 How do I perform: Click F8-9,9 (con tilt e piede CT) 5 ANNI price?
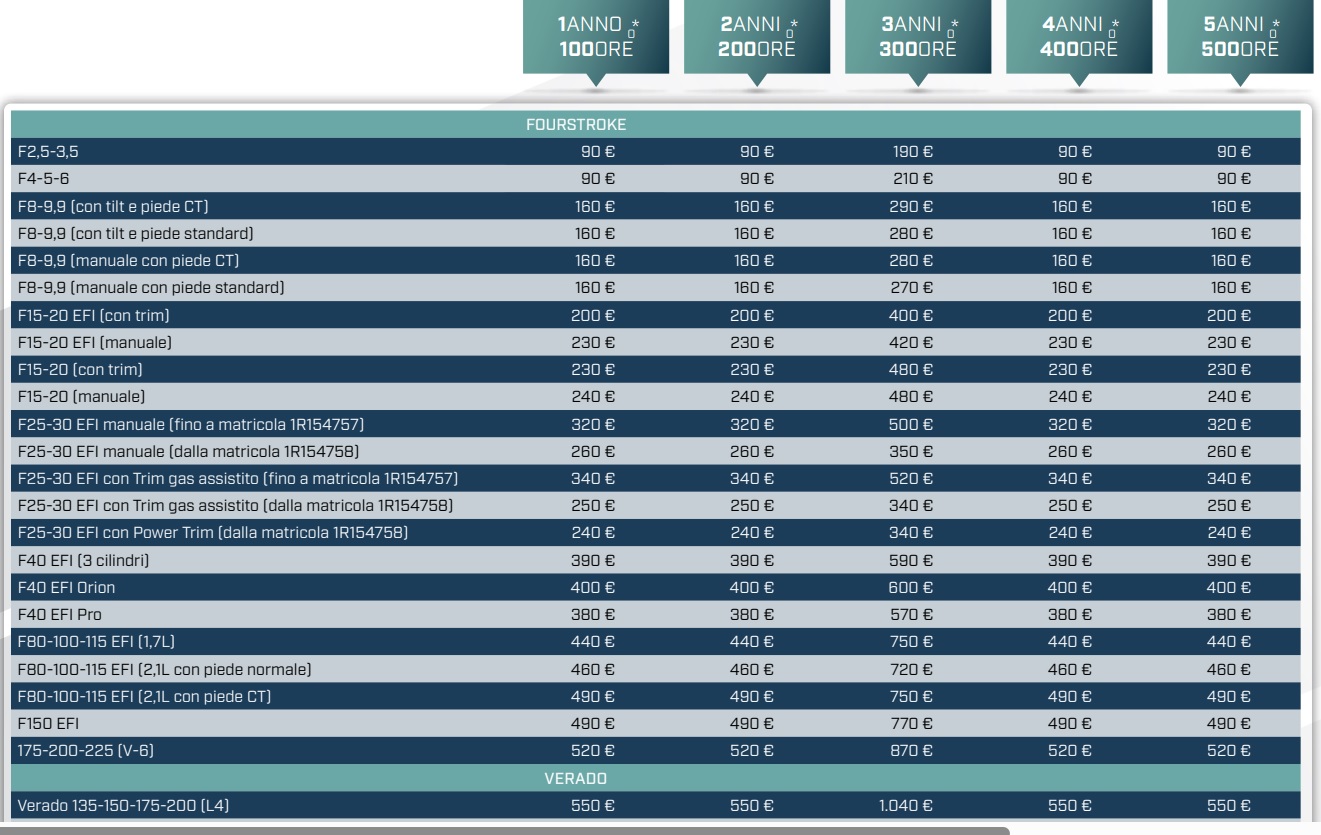1231,207
